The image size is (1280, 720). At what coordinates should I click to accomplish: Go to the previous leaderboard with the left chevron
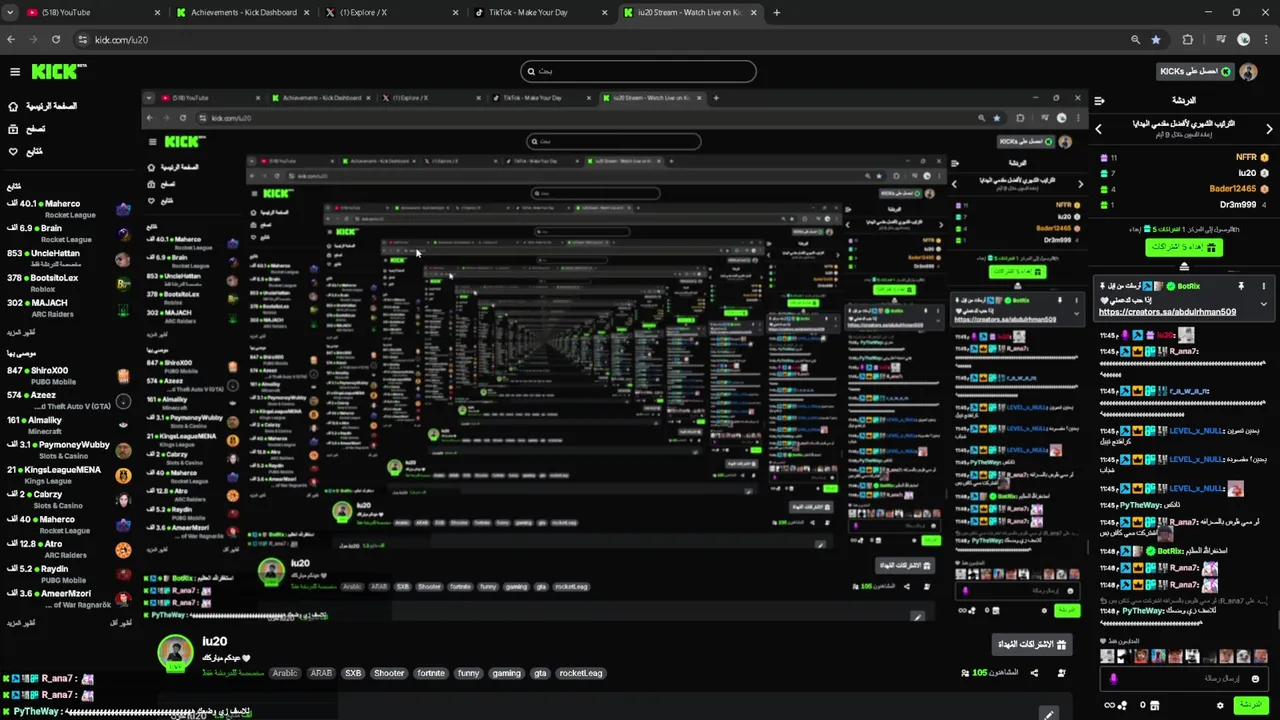1098,129
